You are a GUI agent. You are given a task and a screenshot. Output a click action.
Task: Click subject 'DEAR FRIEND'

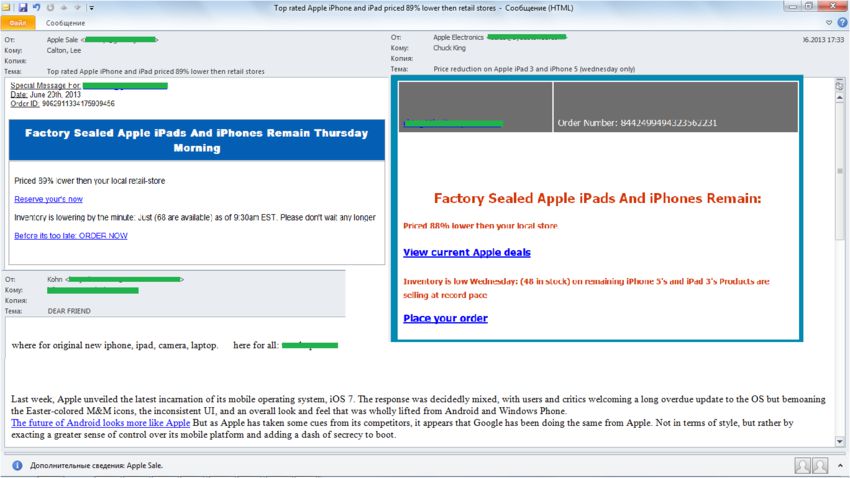point(69,311)
